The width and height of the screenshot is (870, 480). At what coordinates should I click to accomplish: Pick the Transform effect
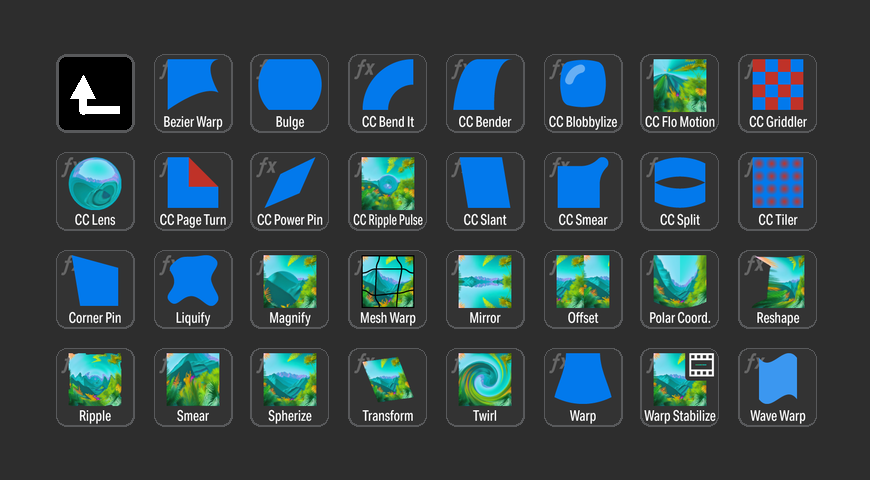[387, 387]
